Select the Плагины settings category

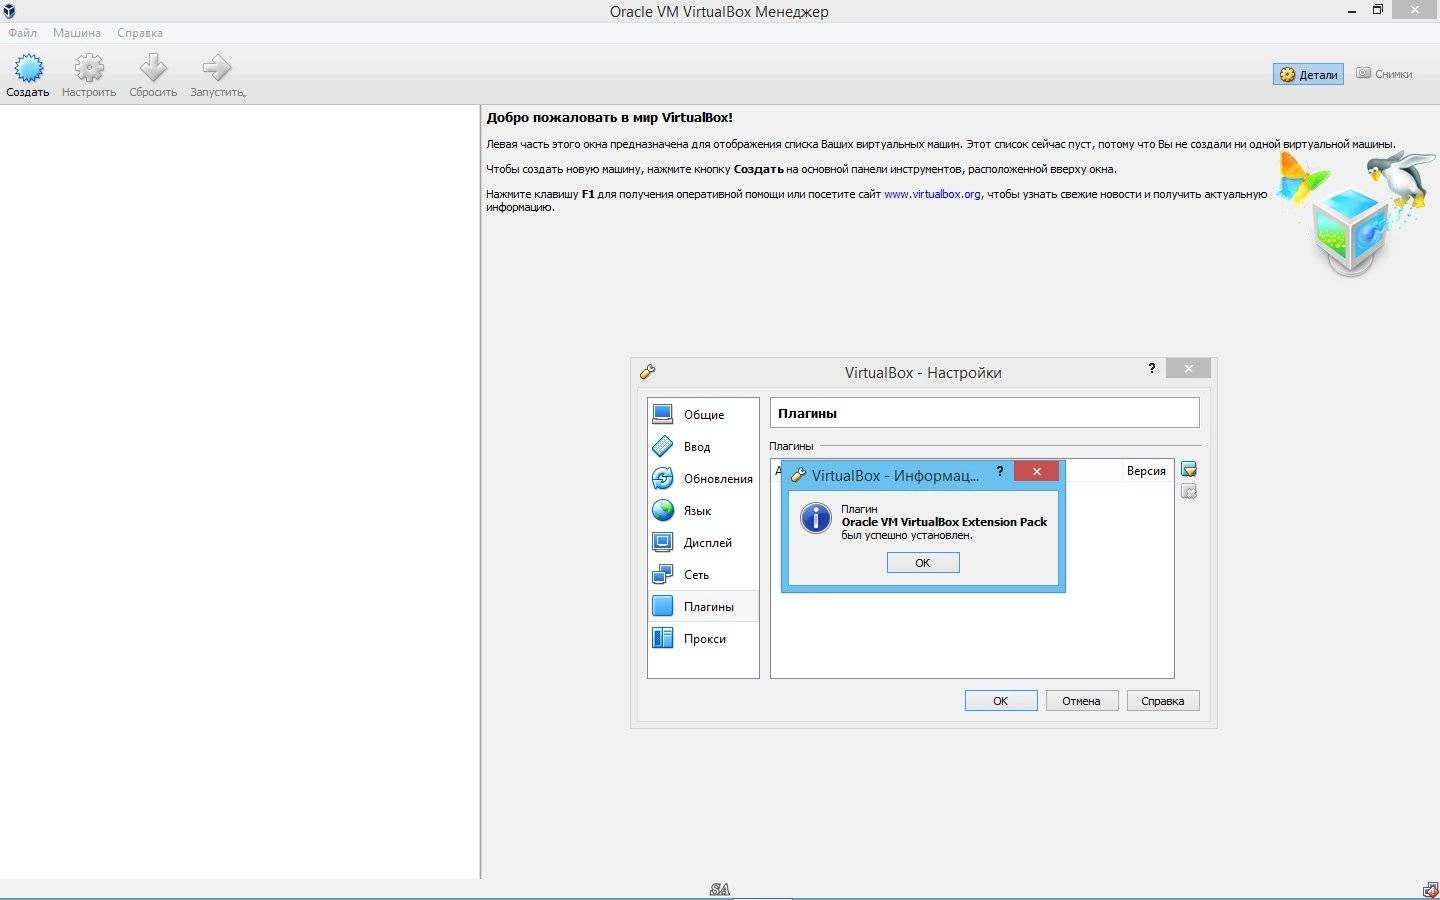click(703, 606)
